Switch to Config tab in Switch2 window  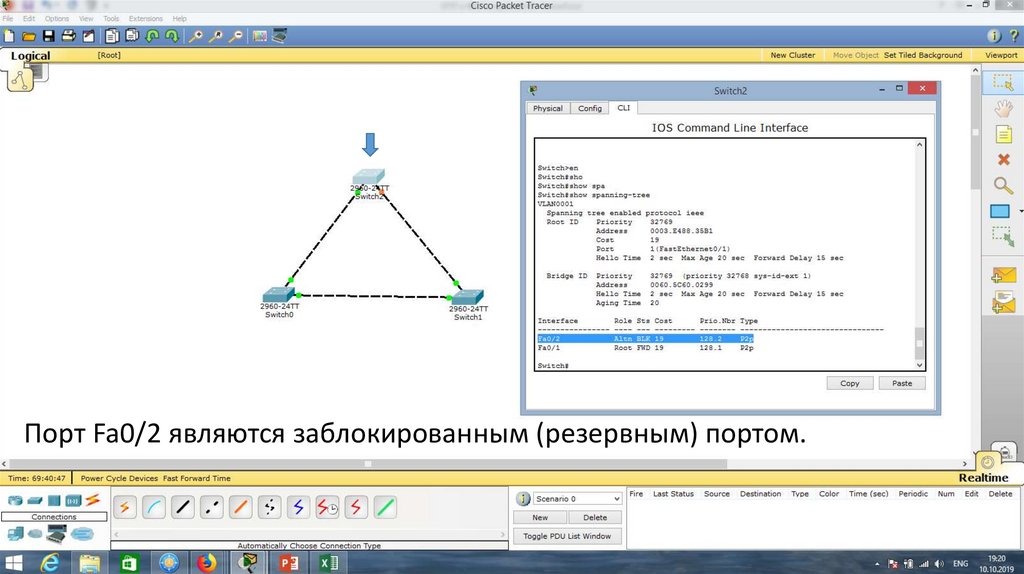coord(590,108)
